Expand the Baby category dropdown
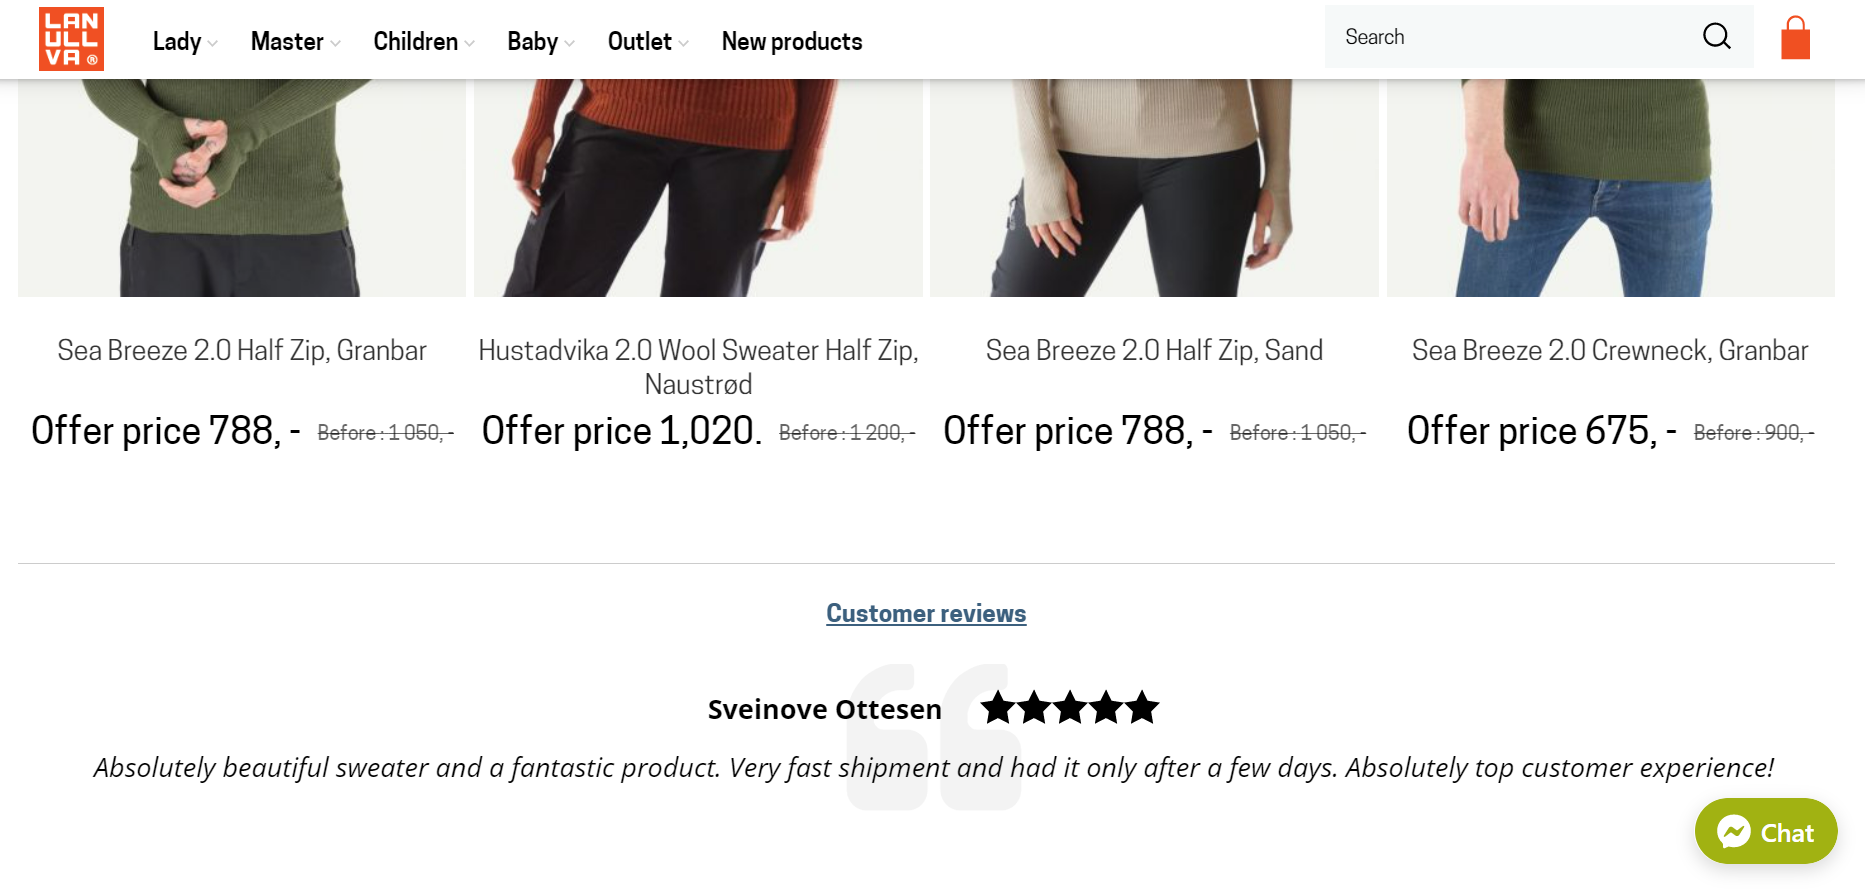The width and height of the screenshot is (1865, 896). pyautogui.click(x=540, y=42)
